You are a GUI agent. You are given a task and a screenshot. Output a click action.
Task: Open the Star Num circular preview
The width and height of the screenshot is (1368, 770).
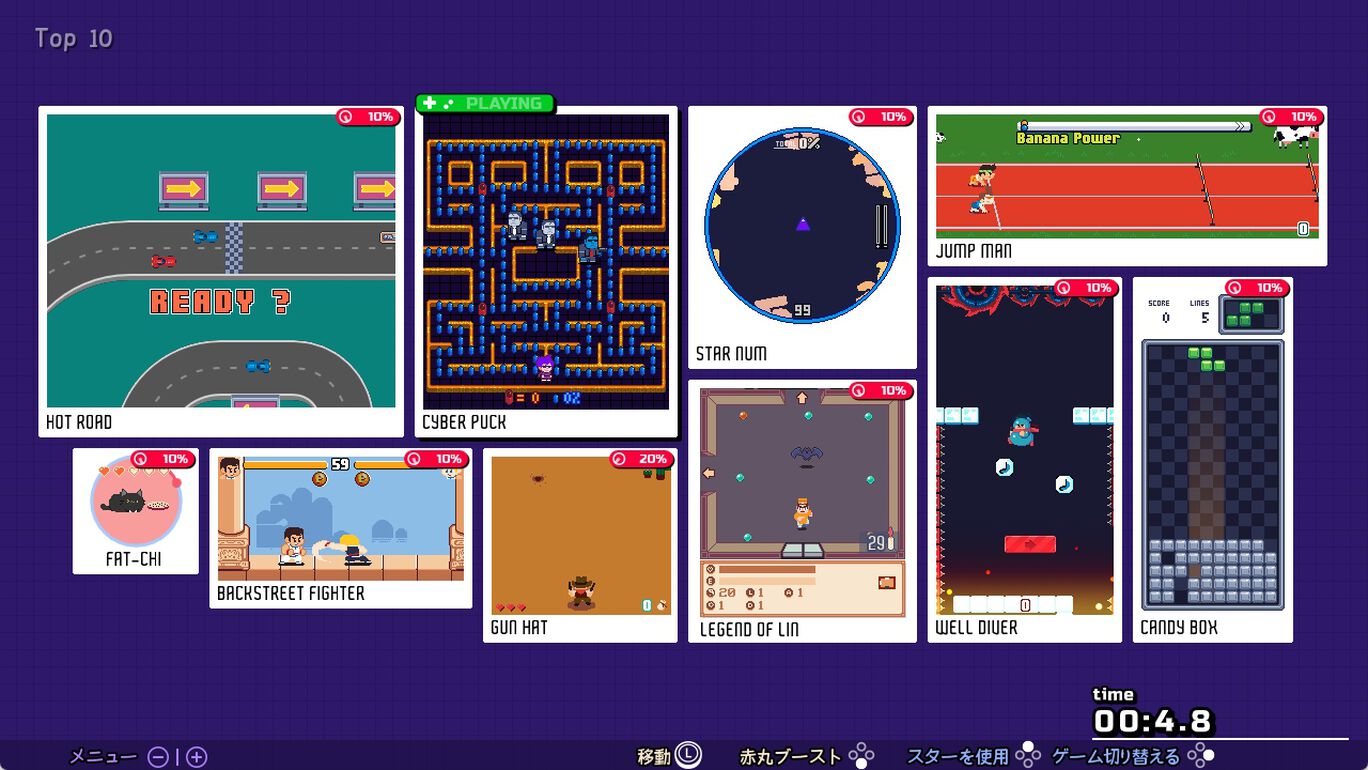(802, 225)
